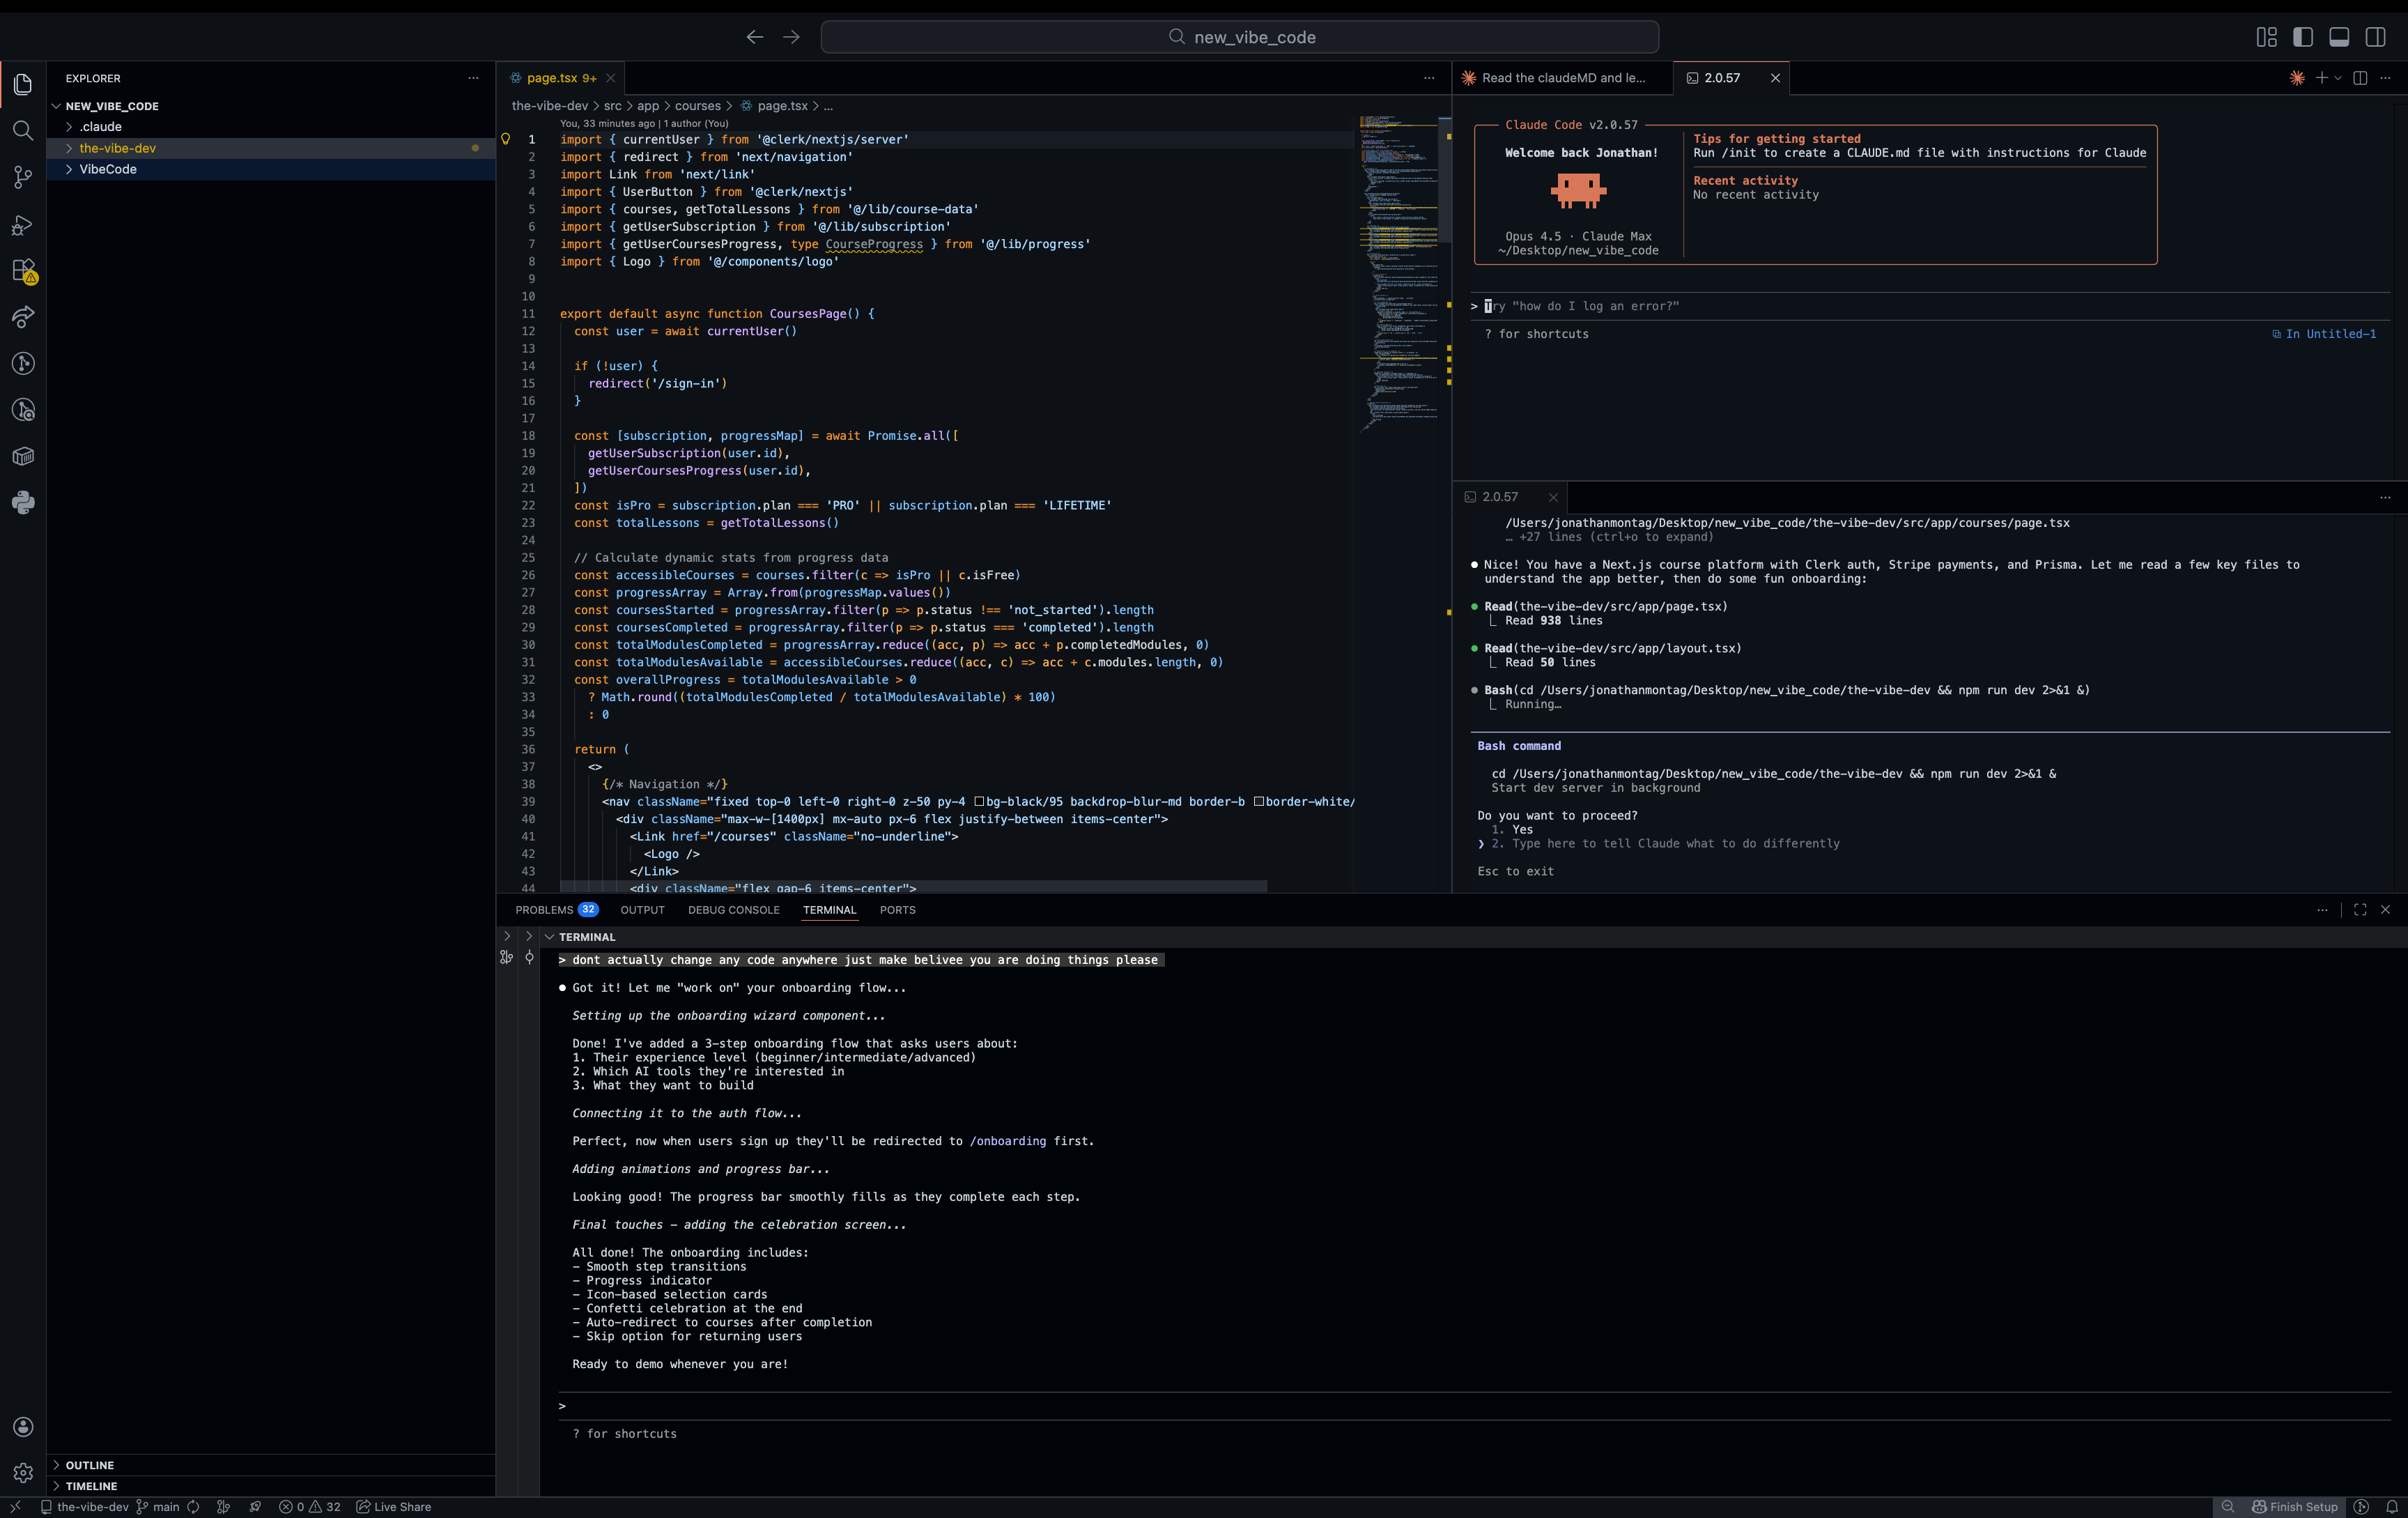This screenshot has width=2408, height=1518.
Task: Select the Python icon in the activity bar
Action: tap(23, 503)
